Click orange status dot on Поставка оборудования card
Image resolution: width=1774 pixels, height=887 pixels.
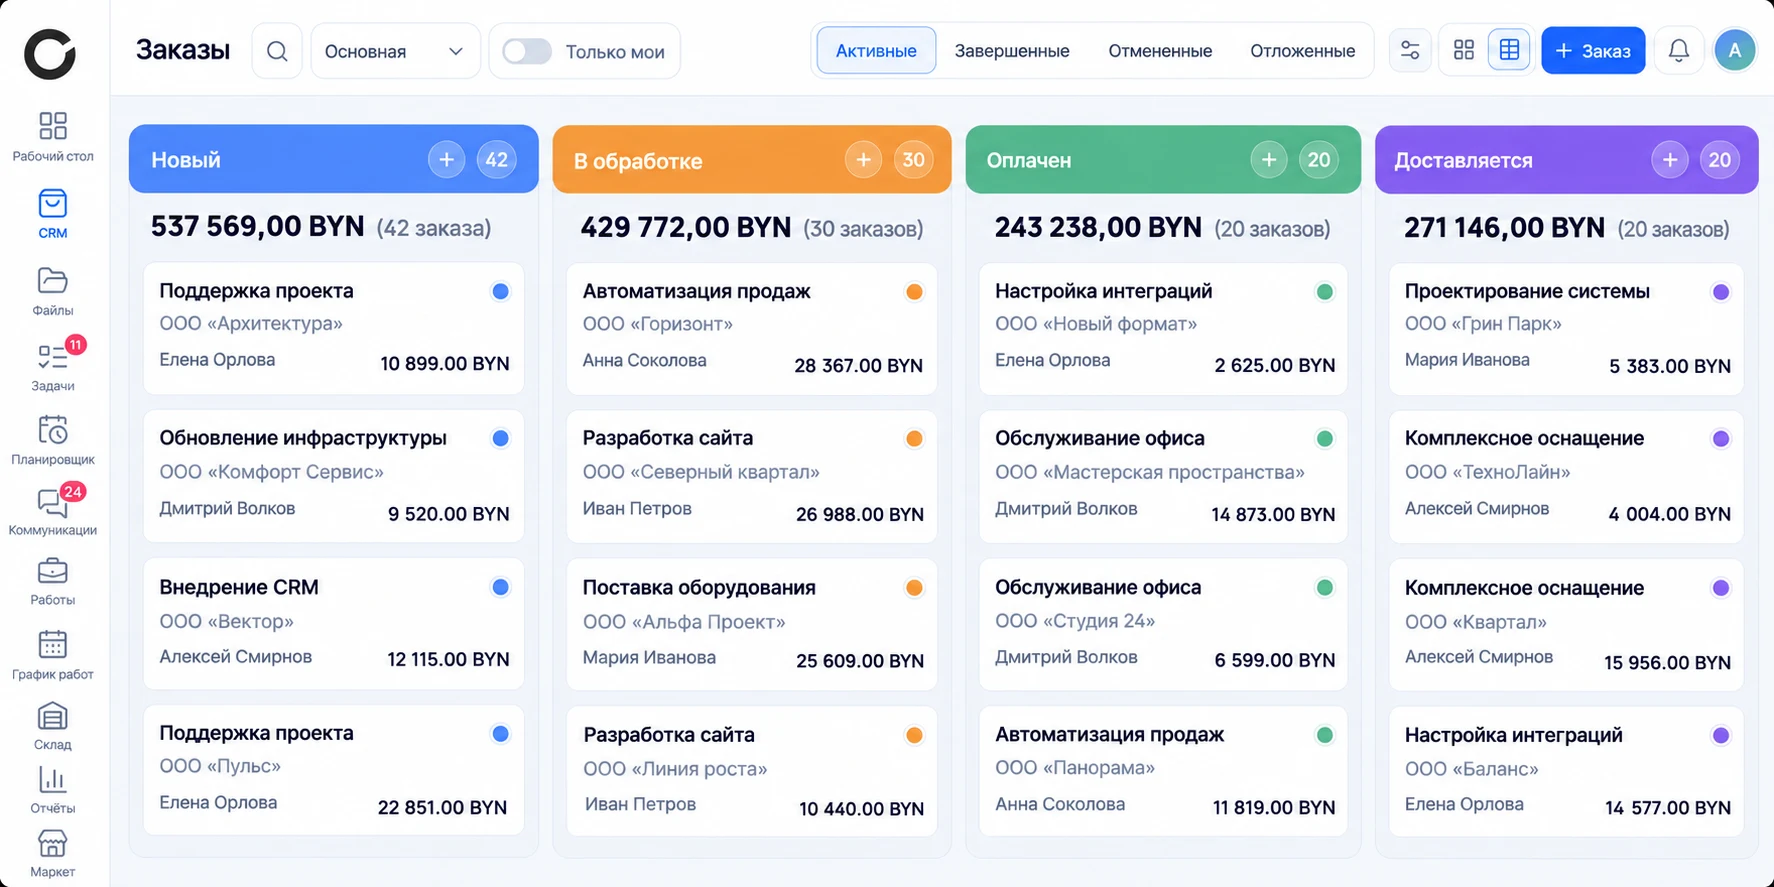[914, 588]
